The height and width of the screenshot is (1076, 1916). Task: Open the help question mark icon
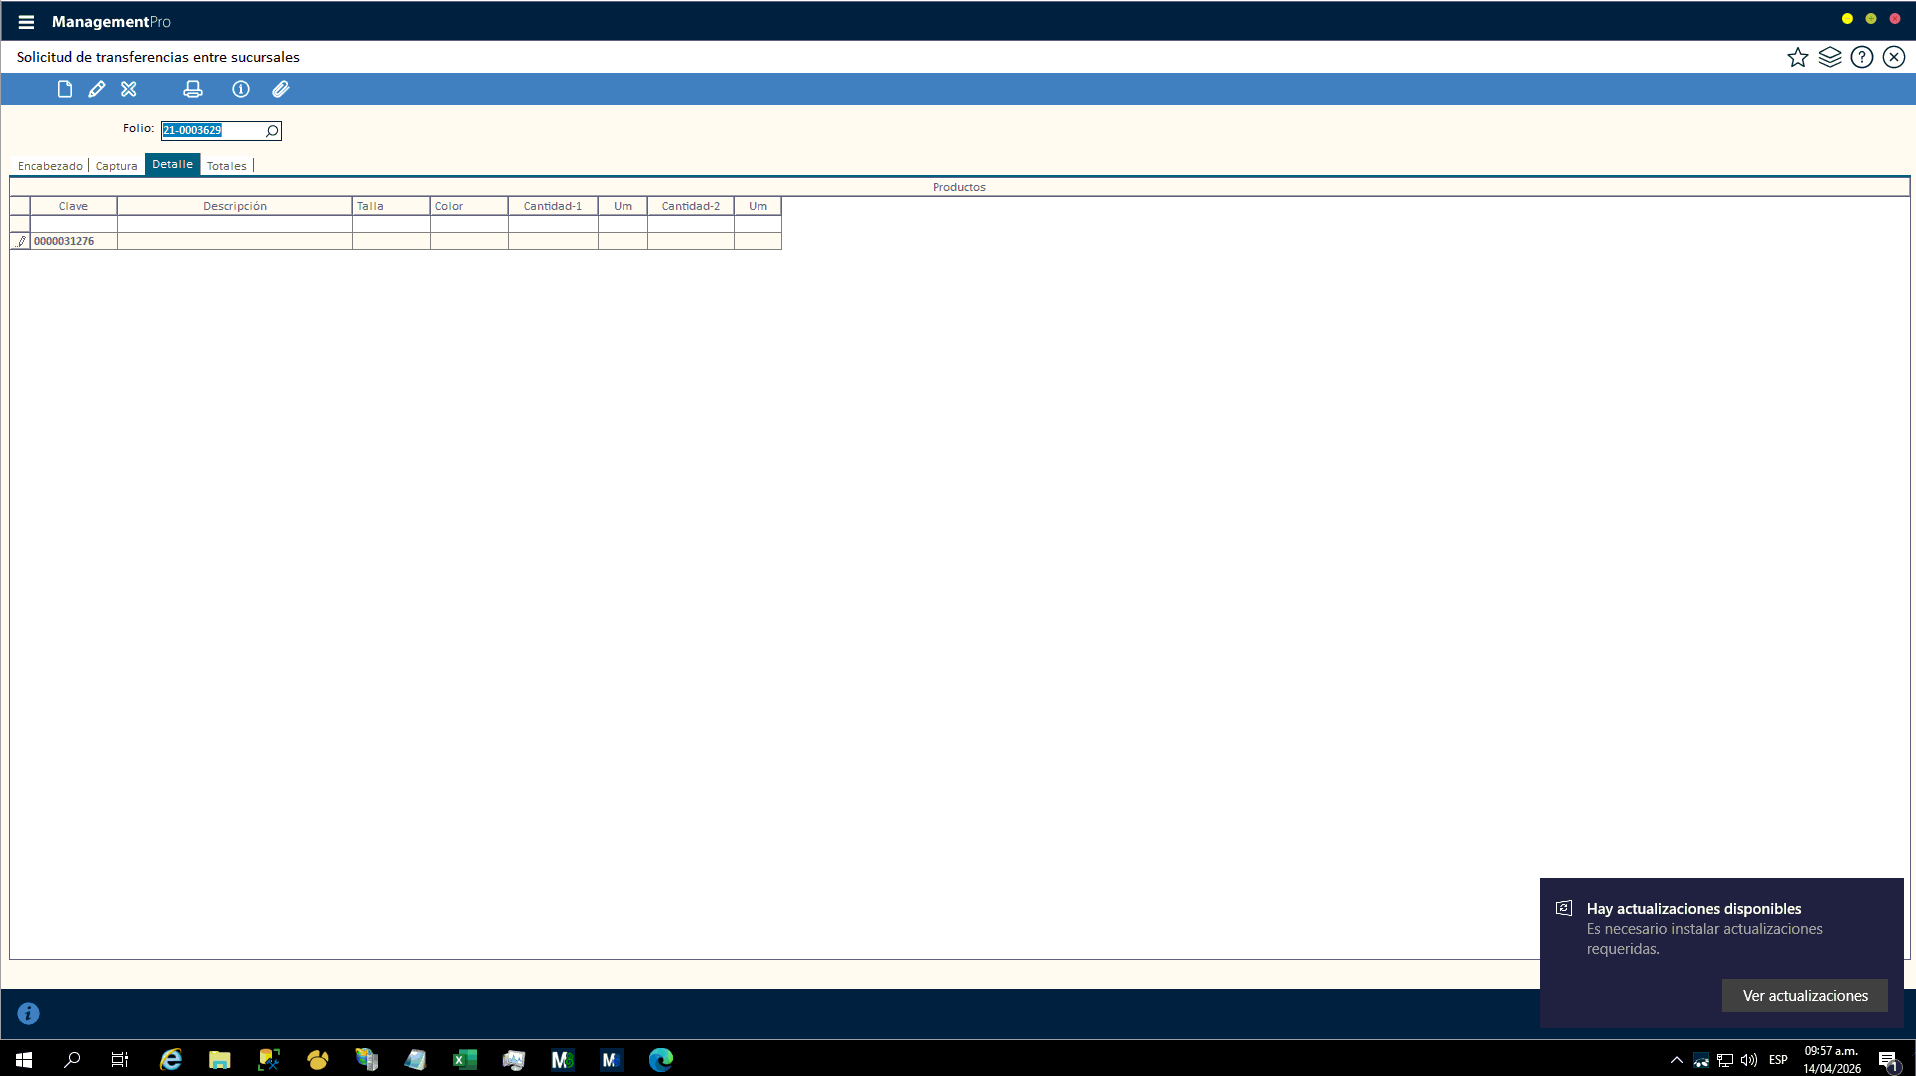pyautogui.click(x=1861, y=57)
